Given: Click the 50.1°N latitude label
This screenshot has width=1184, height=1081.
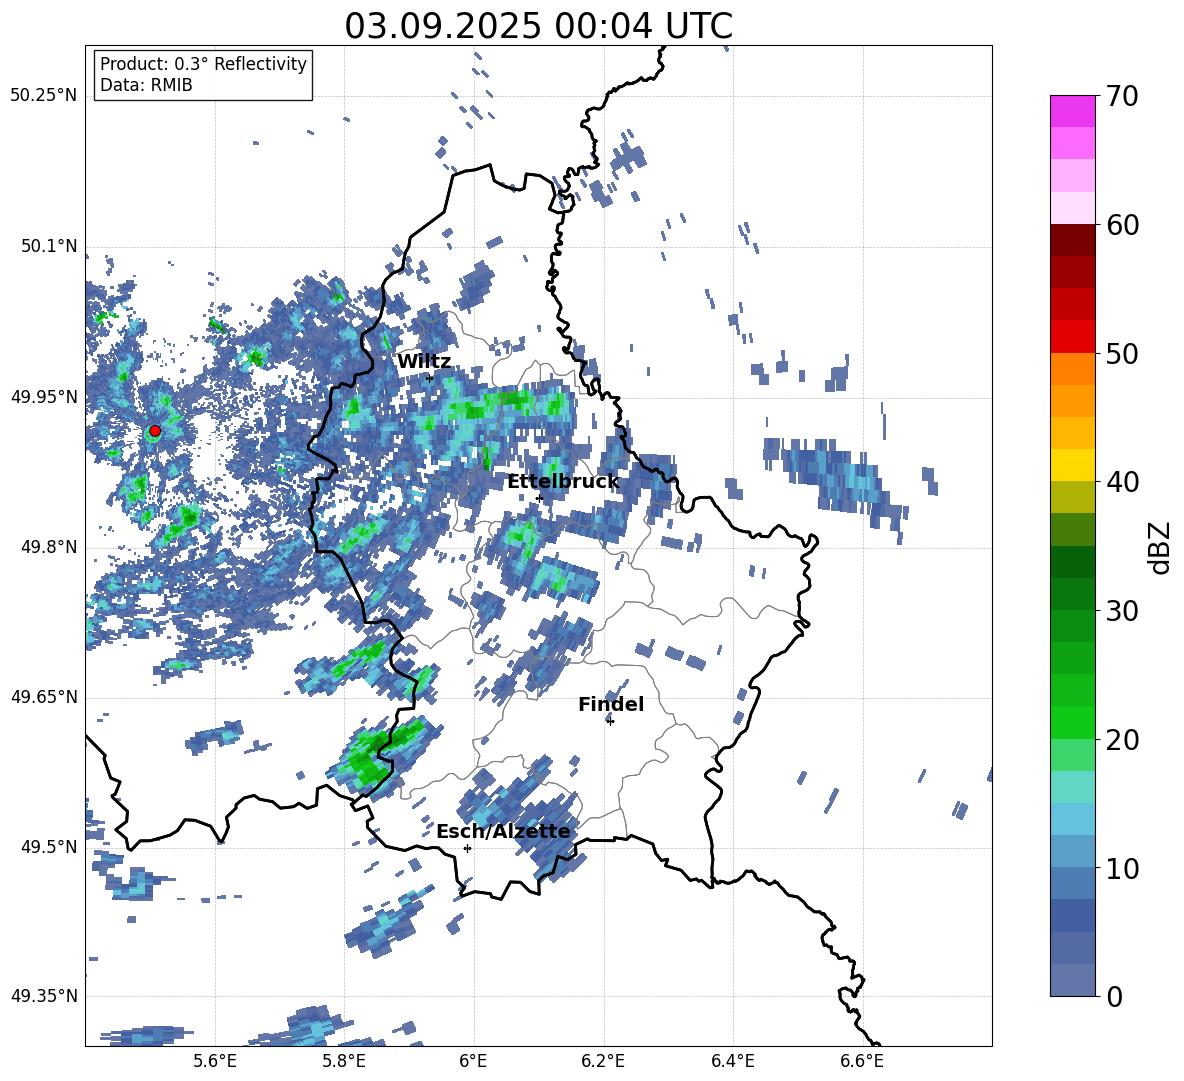Looking at the screenshot, I should pyautogui.click(x=48, y=246).
